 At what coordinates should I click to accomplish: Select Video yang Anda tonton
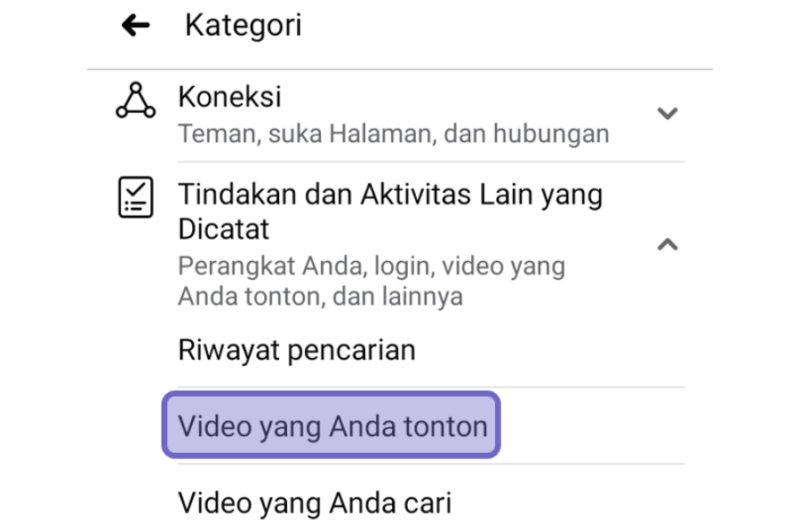331,425
